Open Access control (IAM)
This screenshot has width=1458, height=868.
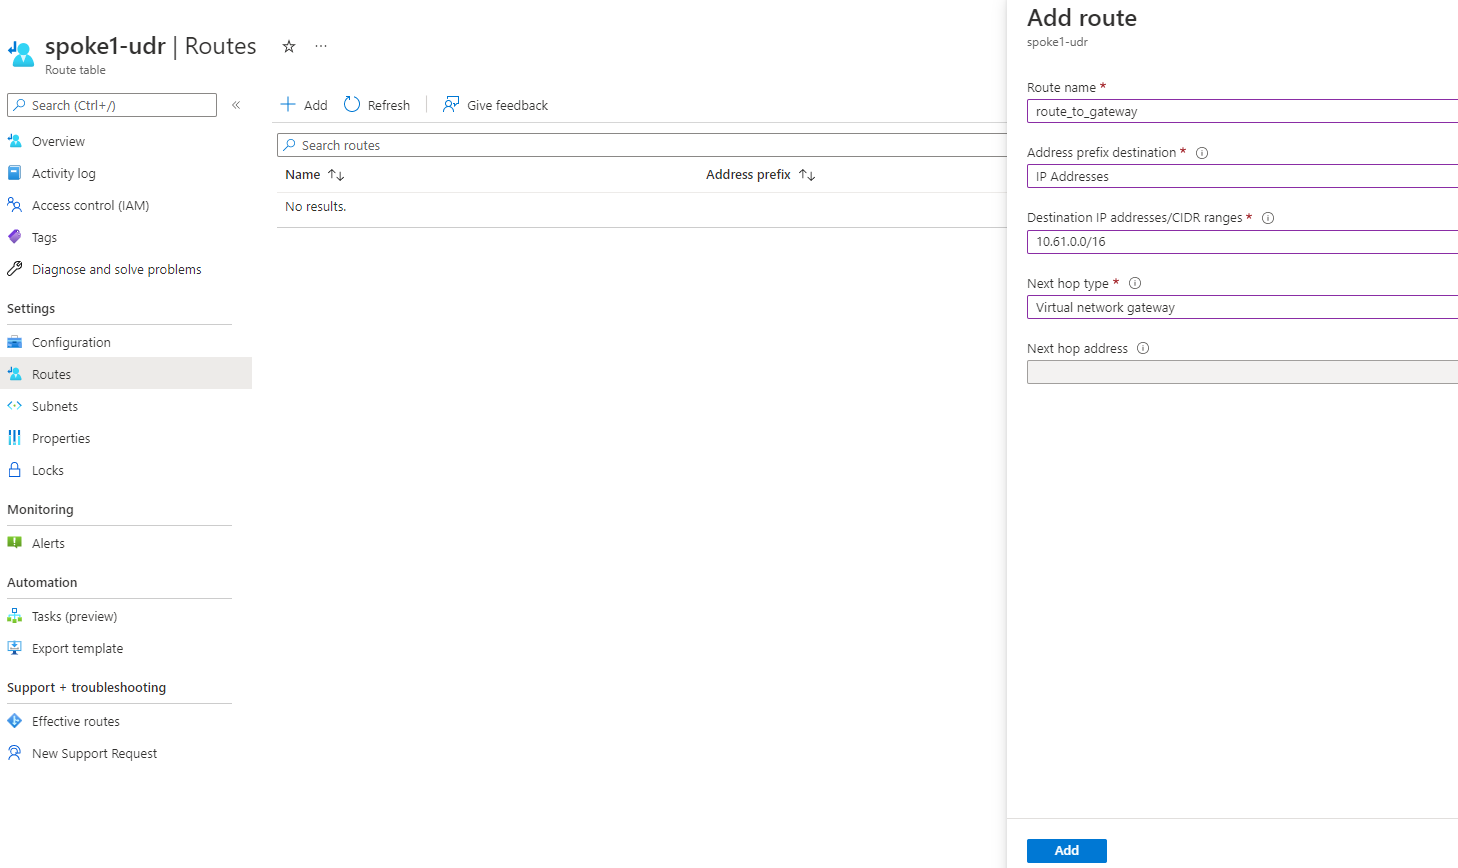90,206
